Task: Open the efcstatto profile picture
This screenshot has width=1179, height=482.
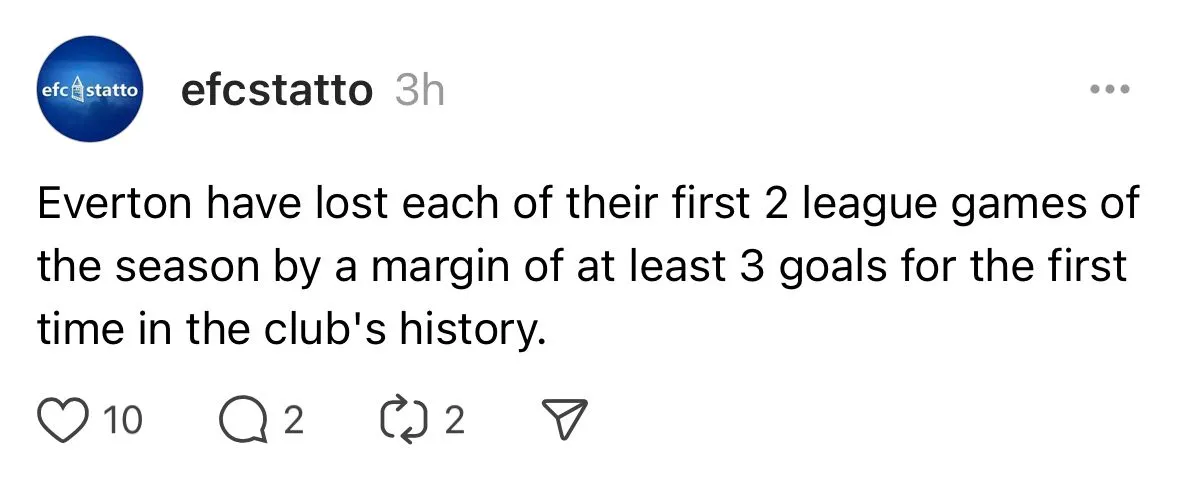Action: (89, 90)
